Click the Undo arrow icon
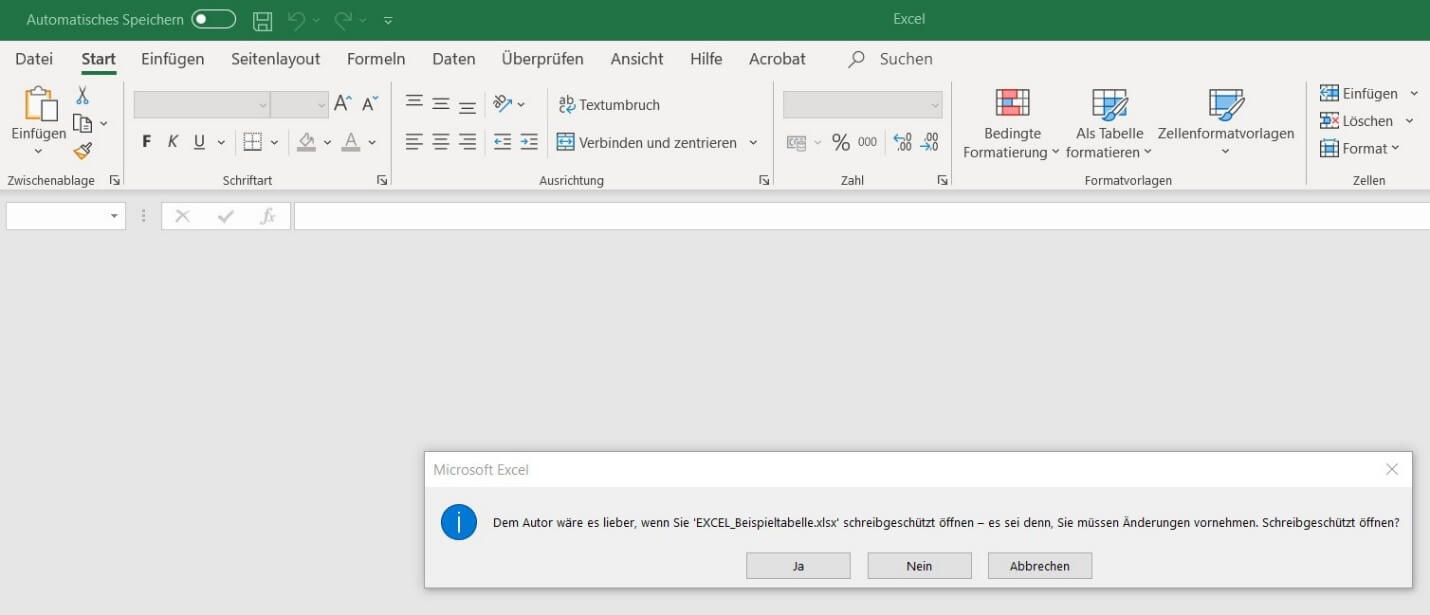The width and height of the screenshot is (1430, 615). (296, 20)
